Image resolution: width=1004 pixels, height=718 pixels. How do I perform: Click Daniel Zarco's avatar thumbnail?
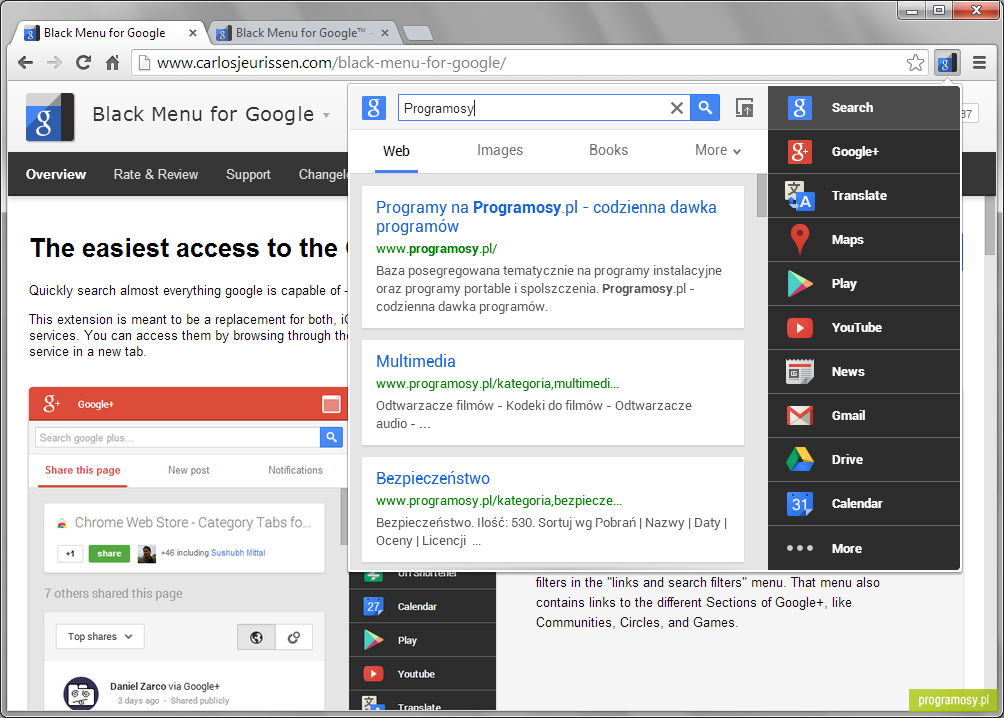tap(81, 694)
